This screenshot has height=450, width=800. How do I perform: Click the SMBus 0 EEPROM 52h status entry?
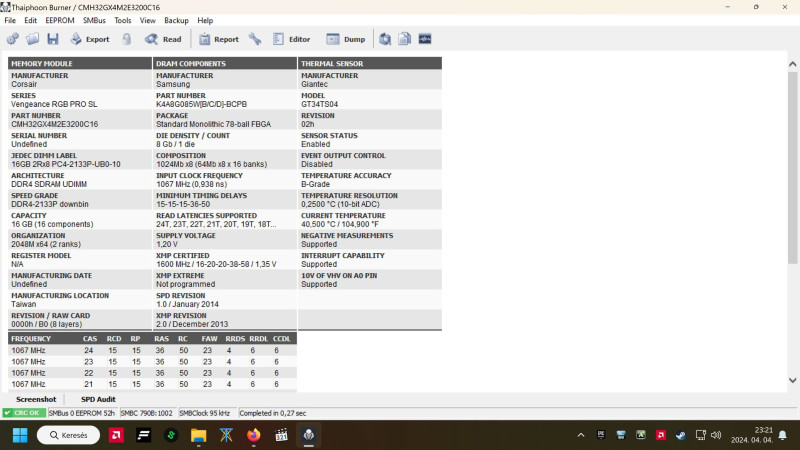(x=82, y=413)
